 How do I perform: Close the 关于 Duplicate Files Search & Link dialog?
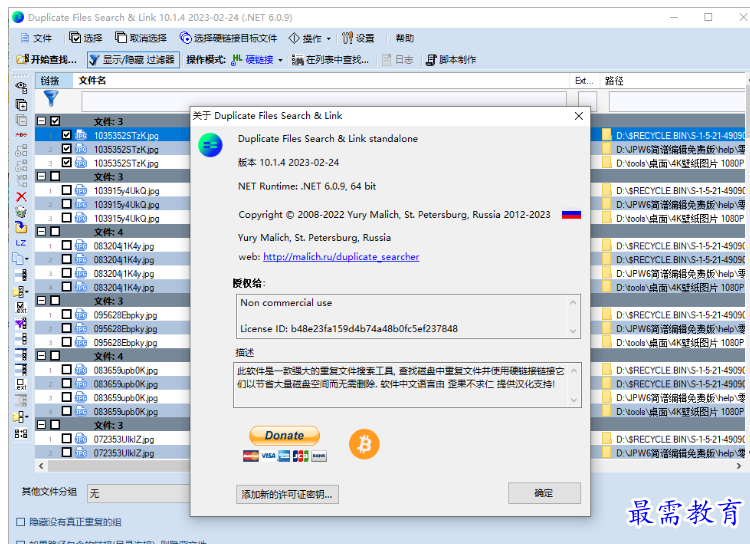[579, 116]
